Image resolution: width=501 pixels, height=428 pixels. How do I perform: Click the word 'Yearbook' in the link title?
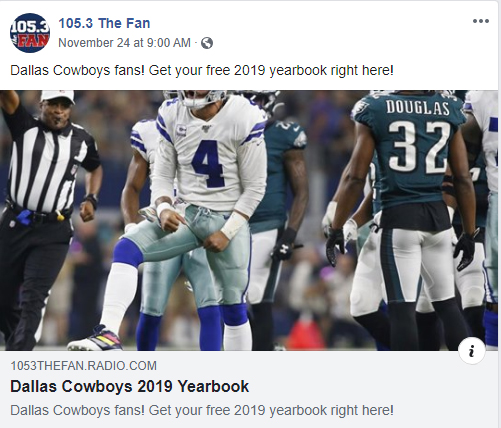213,386
